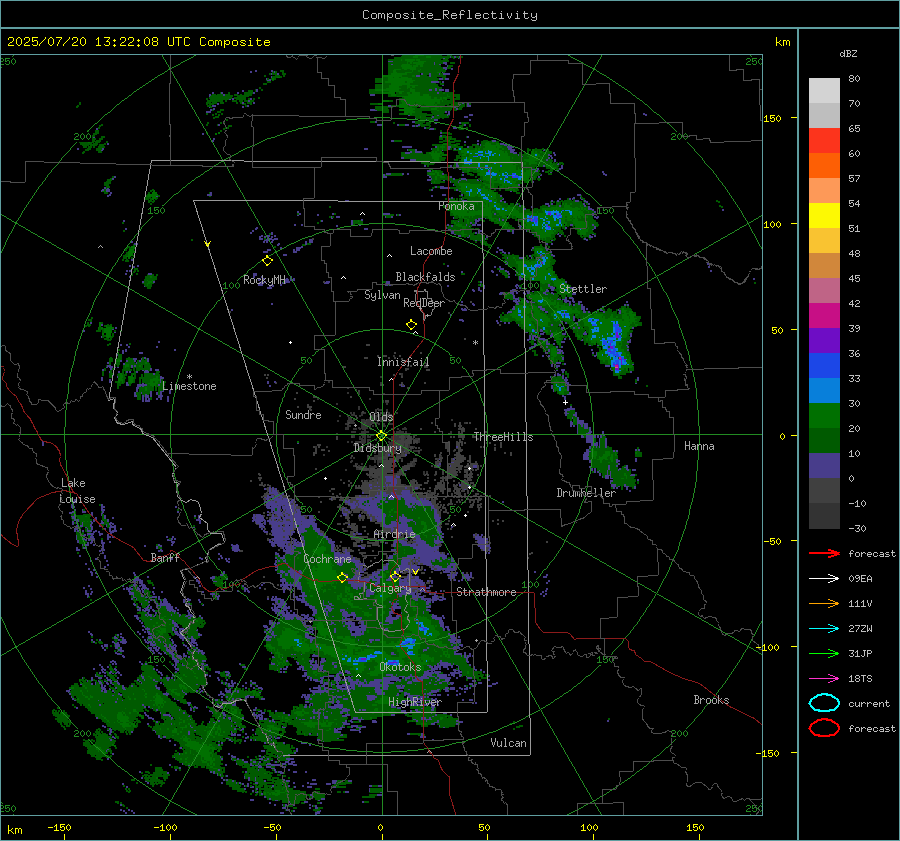Click the white 09EA arrow icon

[824, 579]
